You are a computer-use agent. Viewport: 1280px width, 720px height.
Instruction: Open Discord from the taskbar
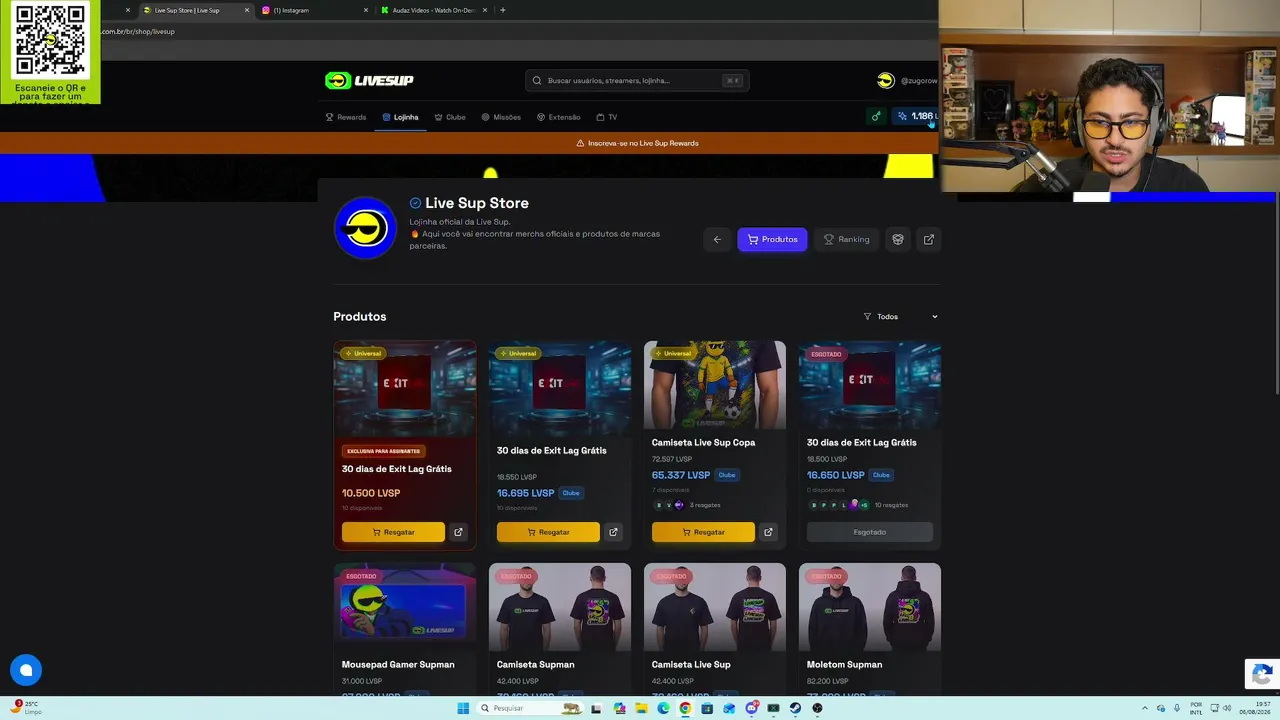(x=751, y=708)
